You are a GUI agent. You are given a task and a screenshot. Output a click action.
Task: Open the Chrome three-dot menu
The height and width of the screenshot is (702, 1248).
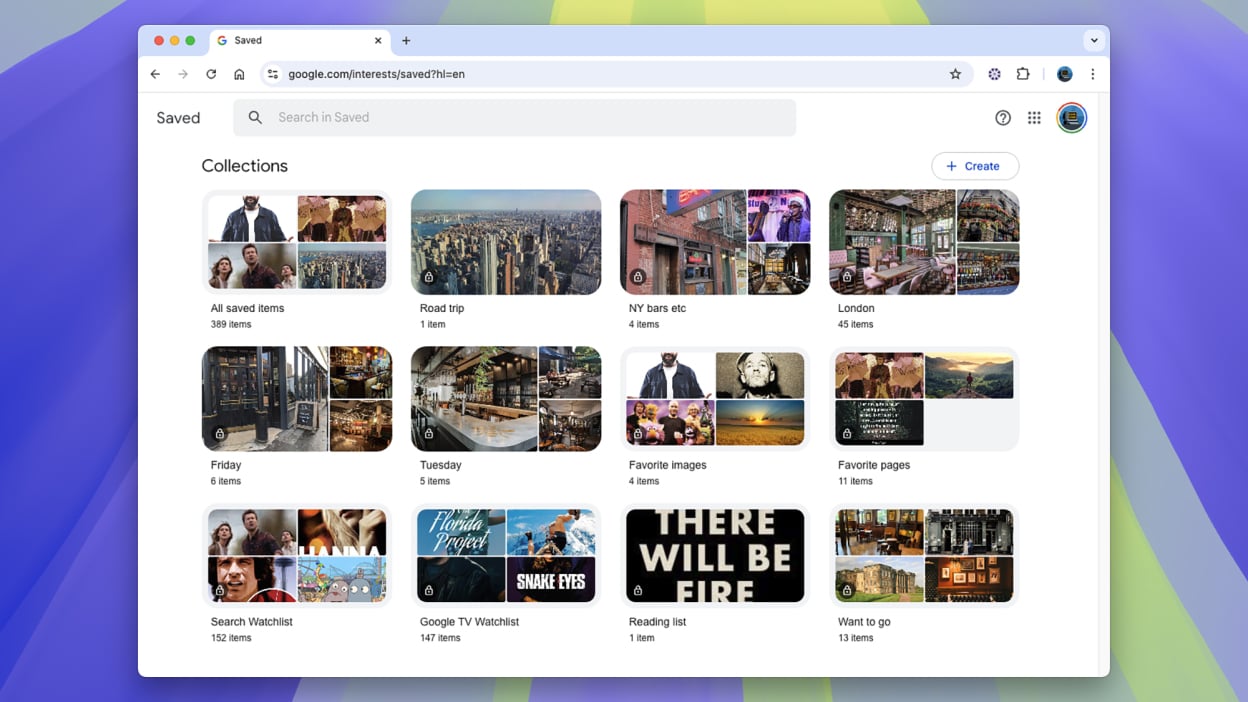pyautogui.click(x=1092, y=73)
